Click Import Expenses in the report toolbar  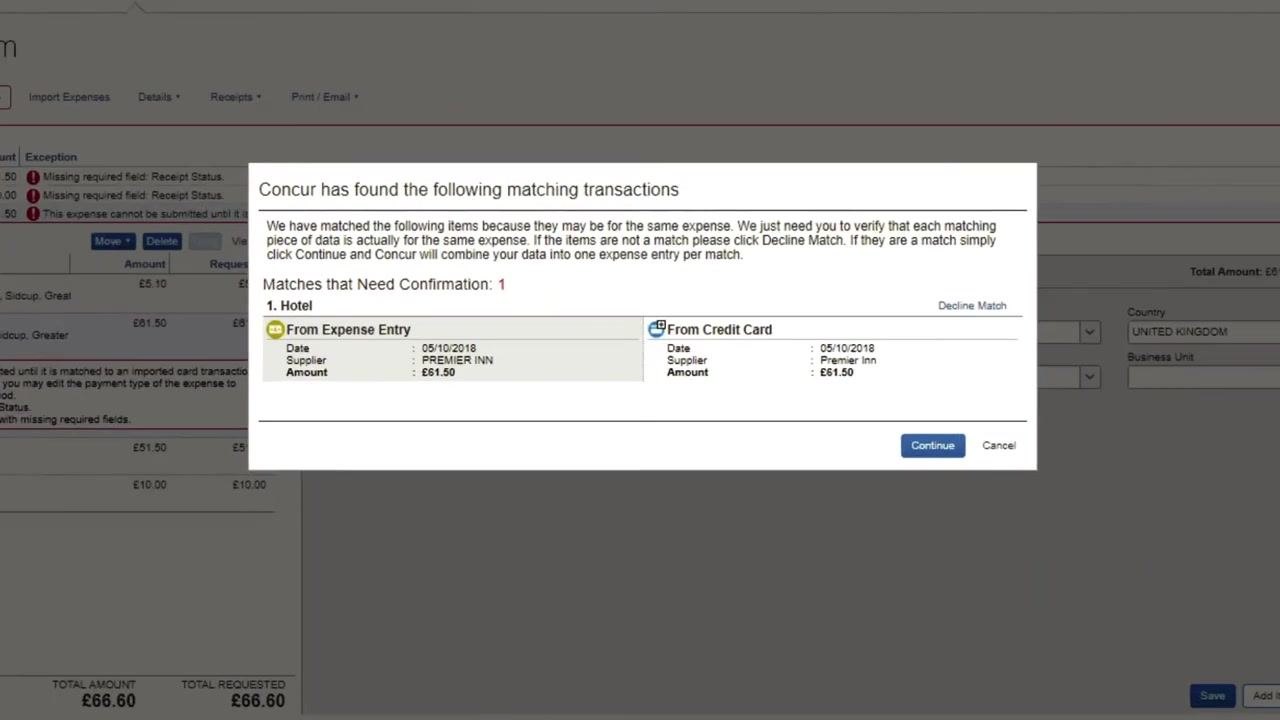(x=69, y=97)
